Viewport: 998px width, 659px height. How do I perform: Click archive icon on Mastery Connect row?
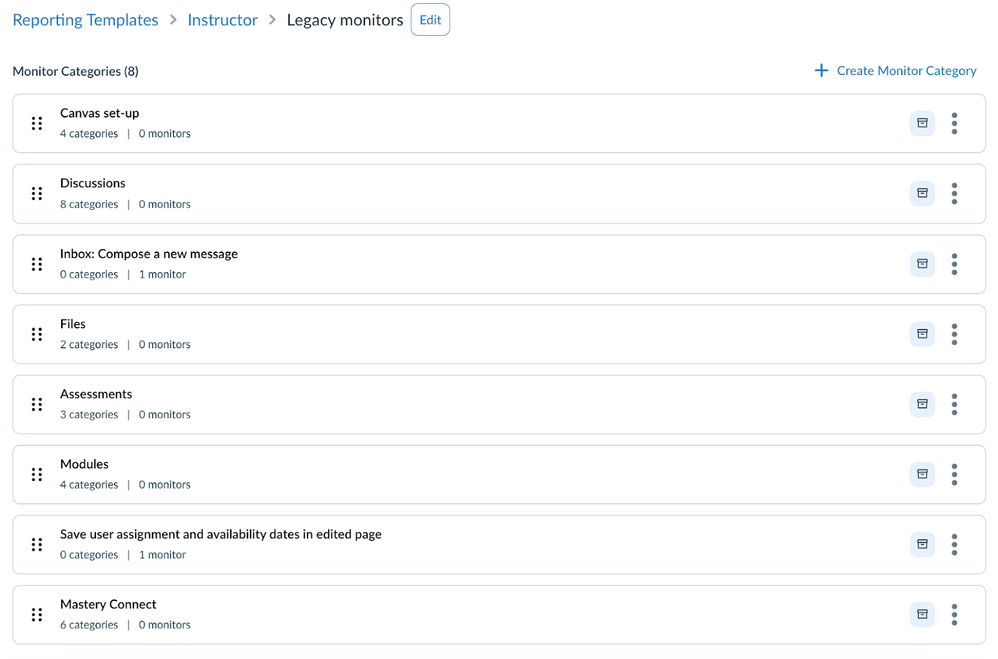pos(922,614)
